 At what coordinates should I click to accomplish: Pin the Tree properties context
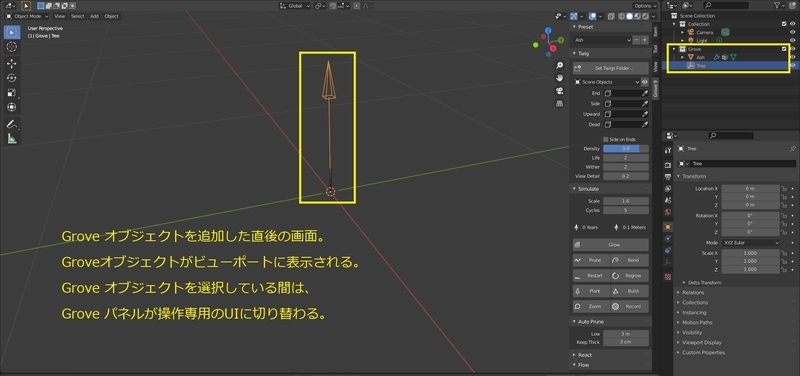pos(792,148)
